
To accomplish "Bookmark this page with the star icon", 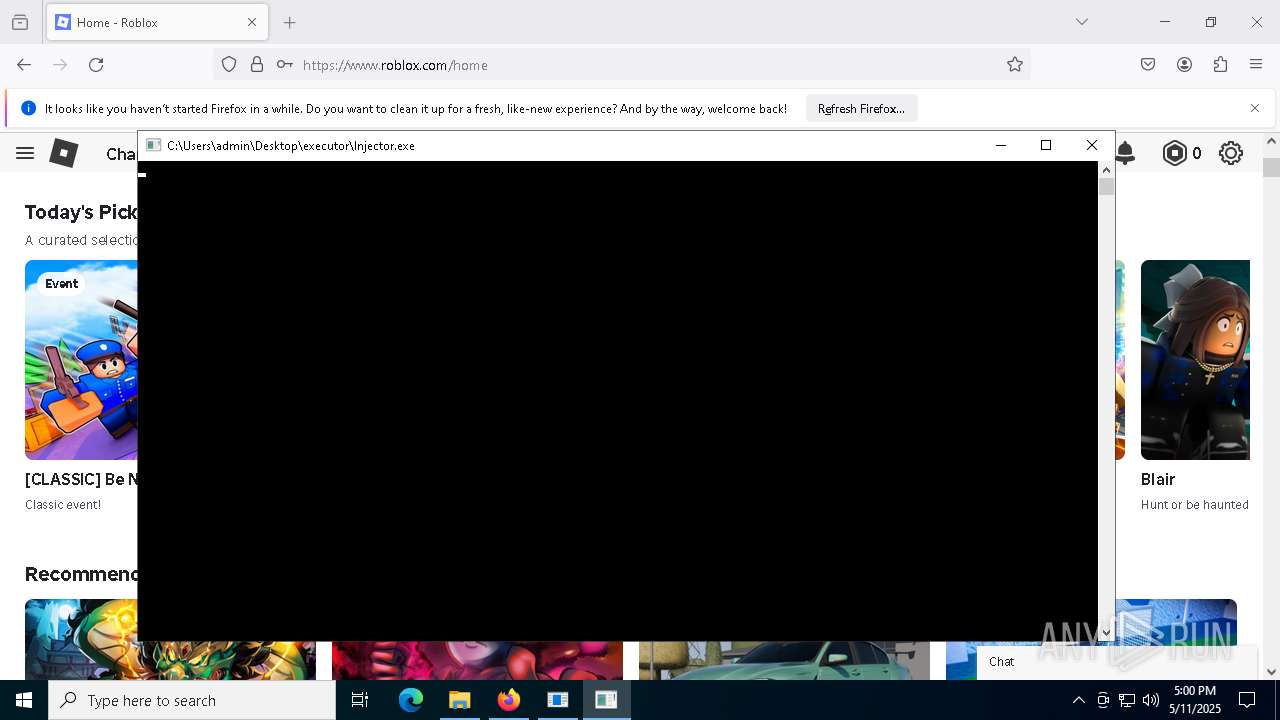I will point(1015,65).
